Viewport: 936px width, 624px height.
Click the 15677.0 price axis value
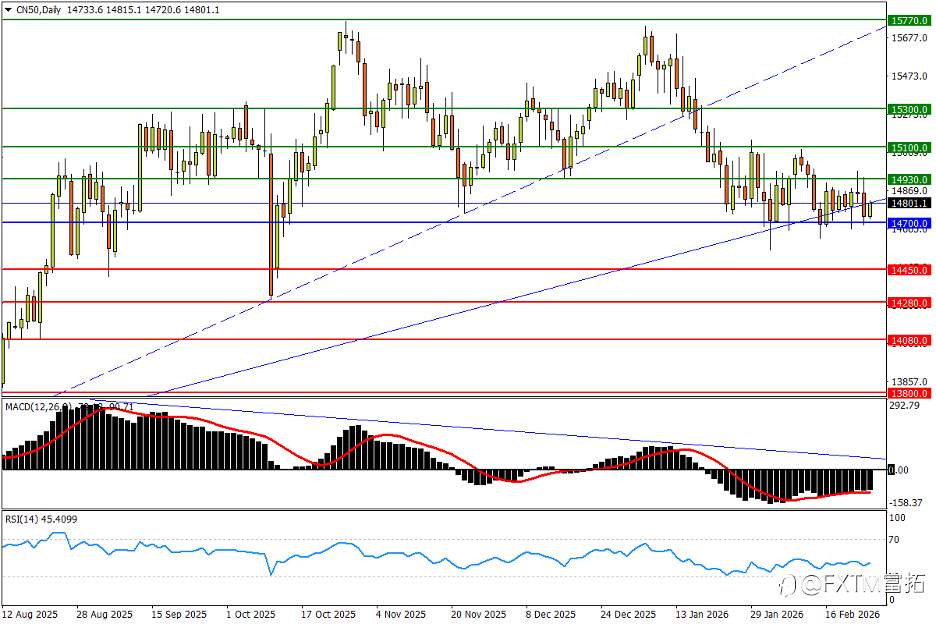pyautogui.click(x=910, y=38)
